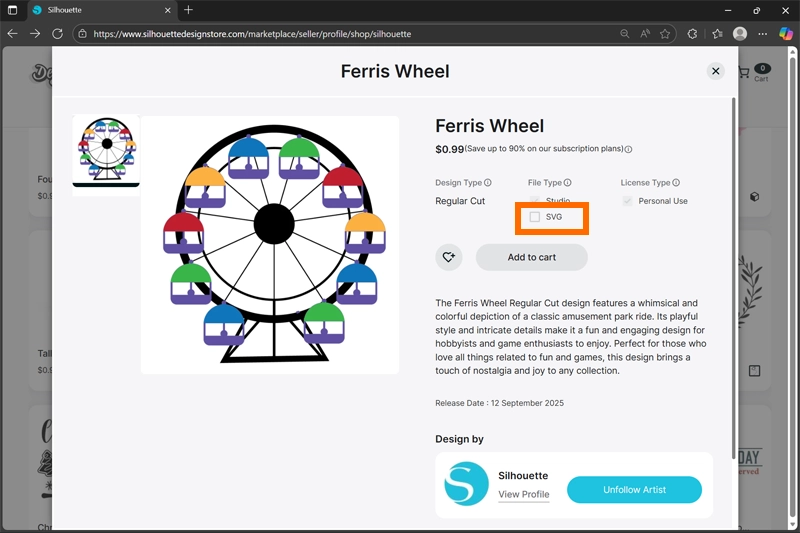Image resolution: width=800 pixels, height=533 pixels.
Task: Close the Ferris Wheel dialog
Action: click(x=715, y=71)
